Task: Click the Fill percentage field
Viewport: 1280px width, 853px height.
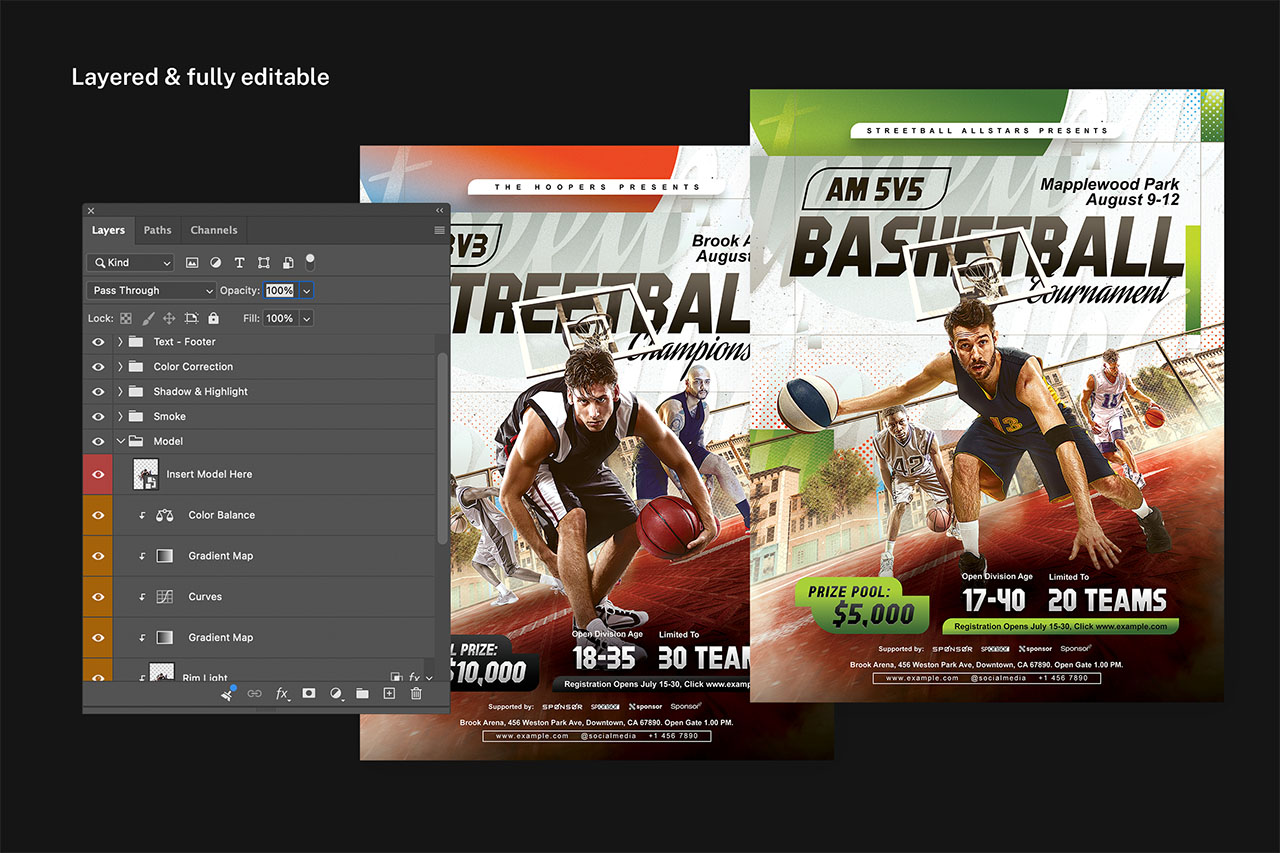Action: coord(279,318)
